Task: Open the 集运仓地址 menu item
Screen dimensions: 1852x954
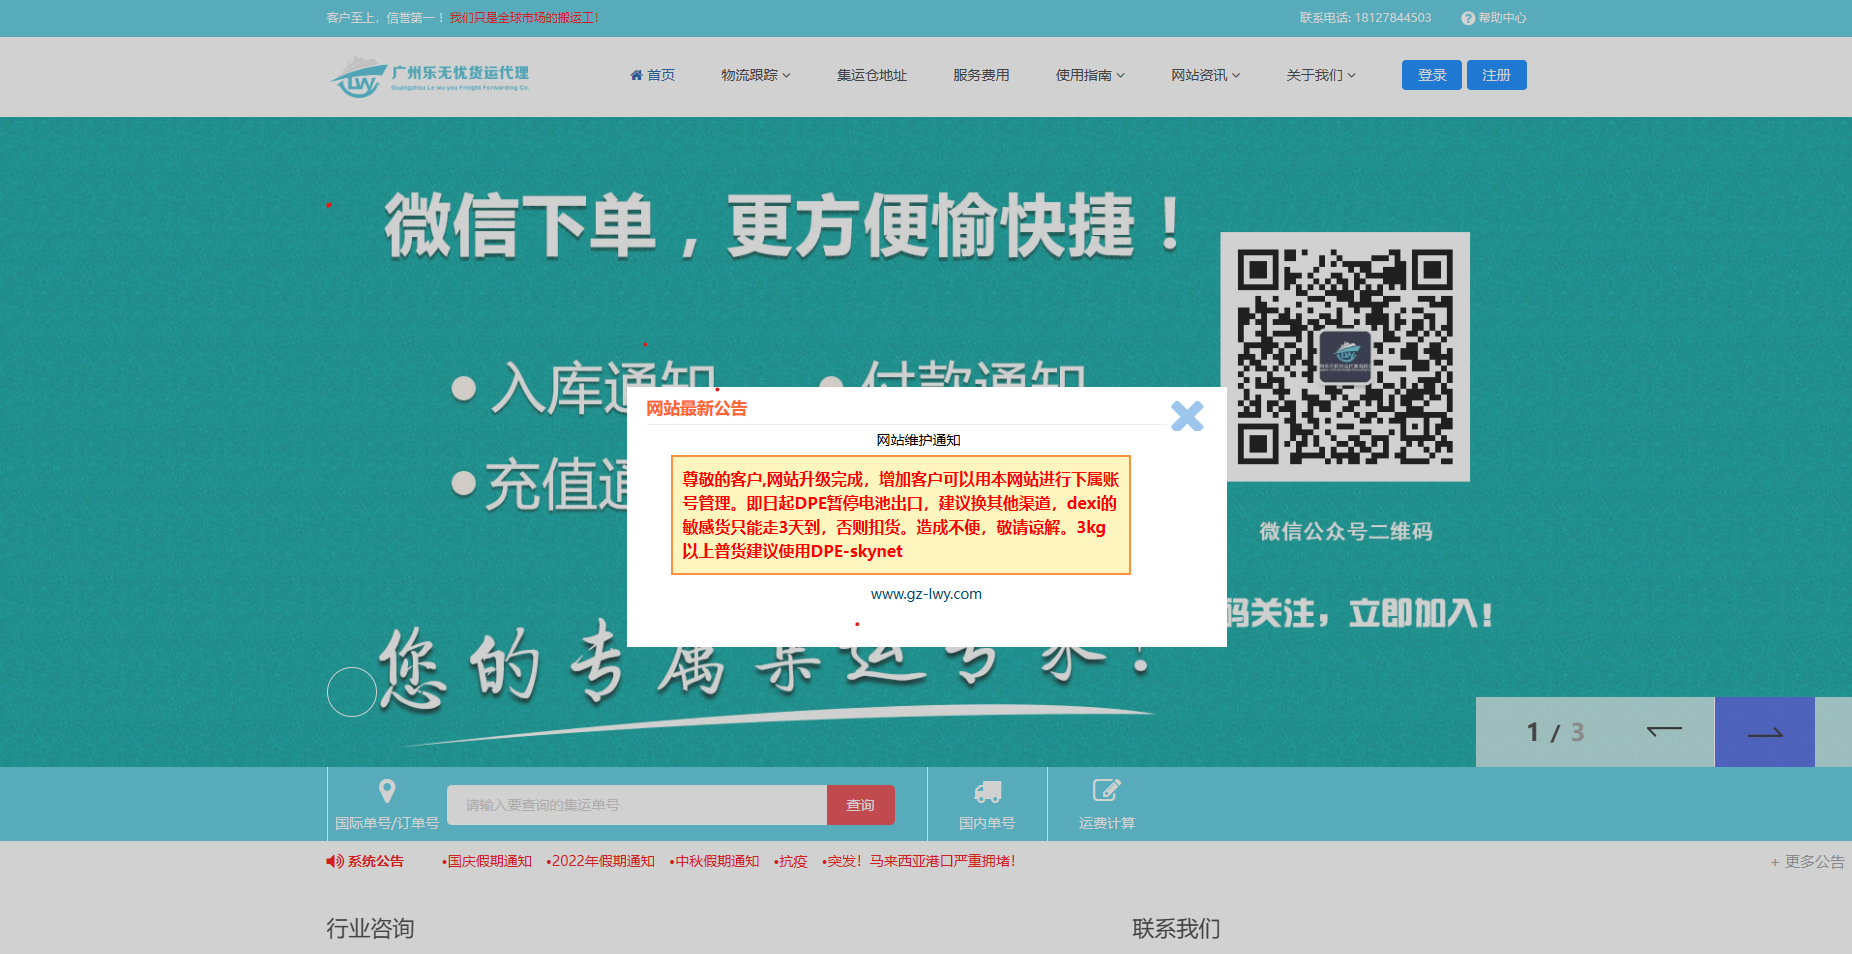Action: (872, 75)
